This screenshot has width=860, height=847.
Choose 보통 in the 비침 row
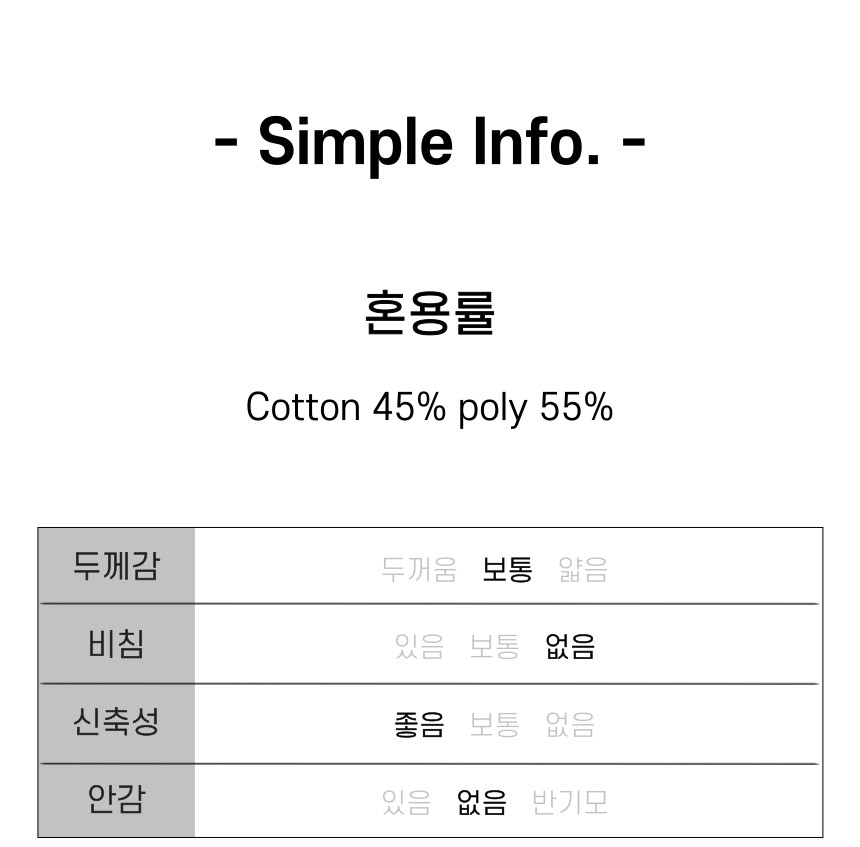[494, 646]
